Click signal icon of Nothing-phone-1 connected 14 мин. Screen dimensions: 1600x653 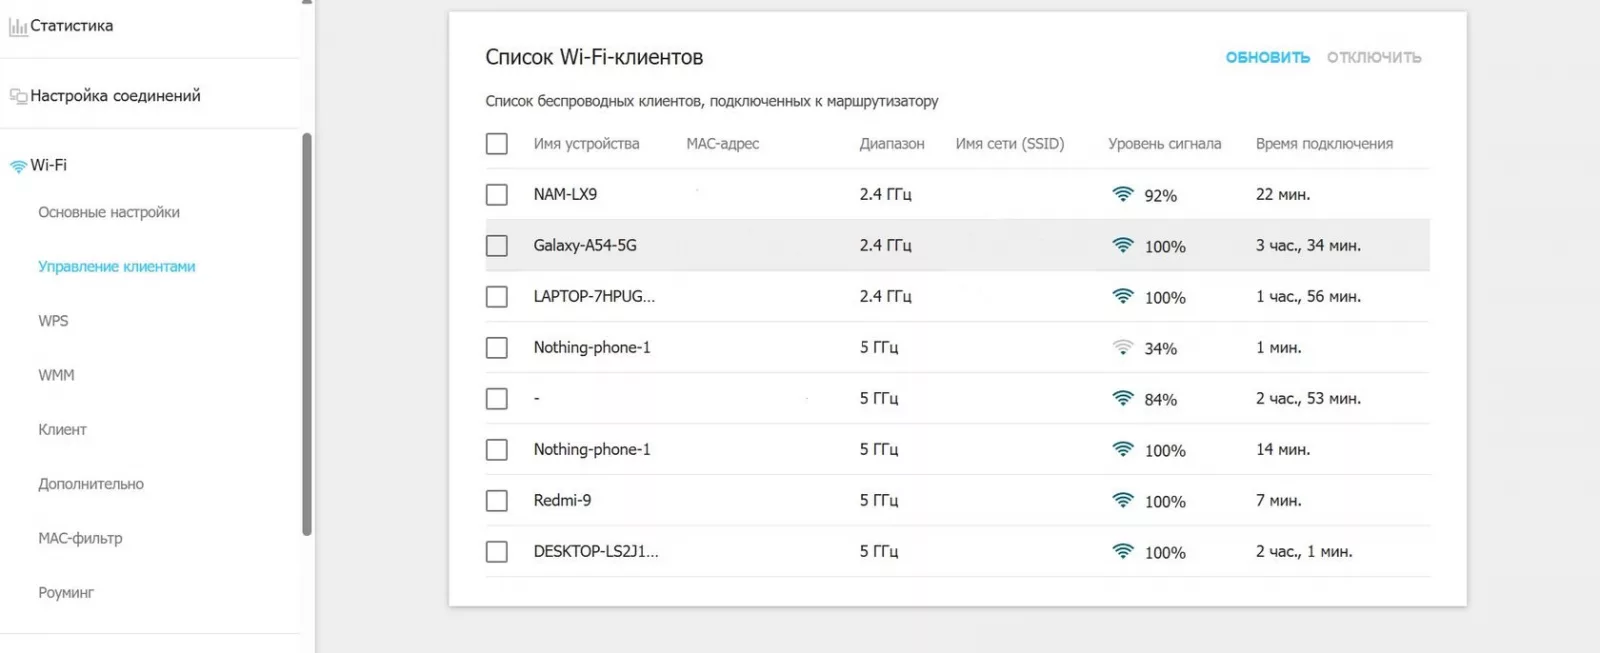[x=1123, y=449]
